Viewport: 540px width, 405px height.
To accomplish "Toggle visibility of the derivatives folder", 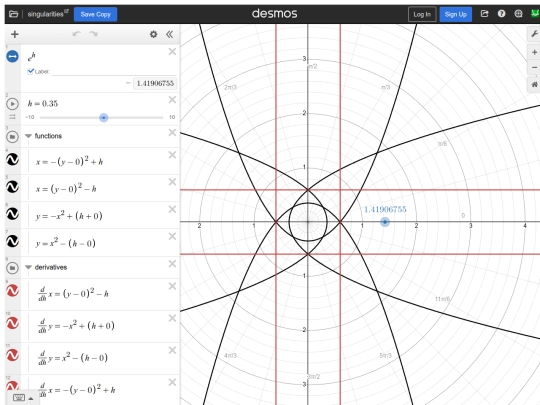I will click(12, 268).
